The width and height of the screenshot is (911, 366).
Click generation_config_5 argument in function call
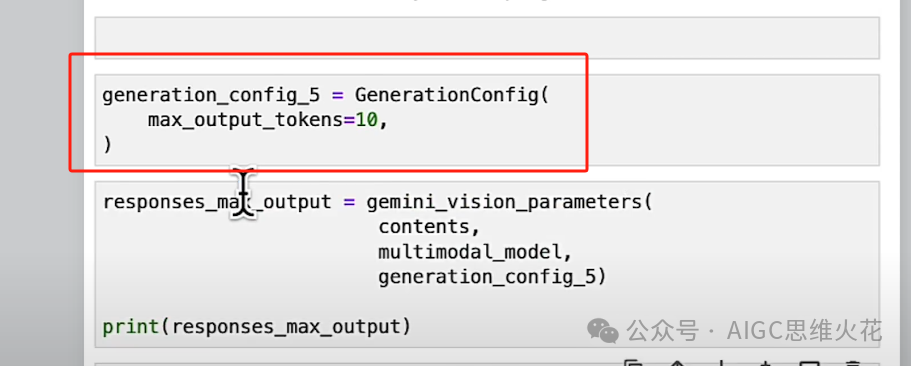487,278
